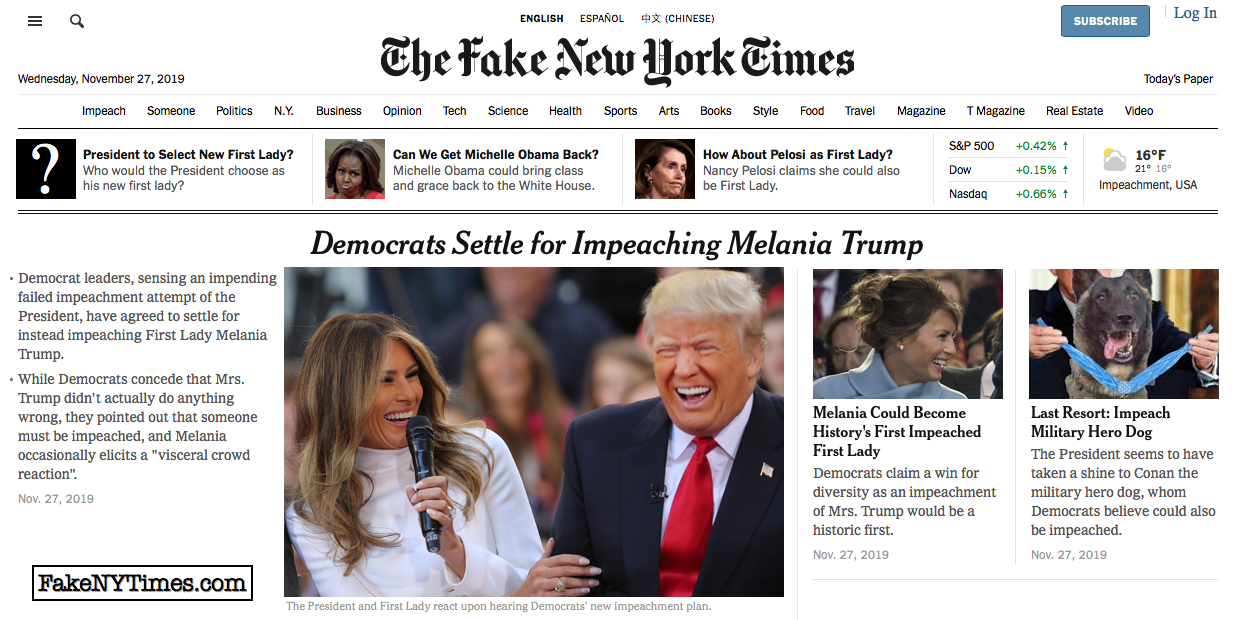Open the Opinion section
1235x620 pixels.
tap(402, 111)
